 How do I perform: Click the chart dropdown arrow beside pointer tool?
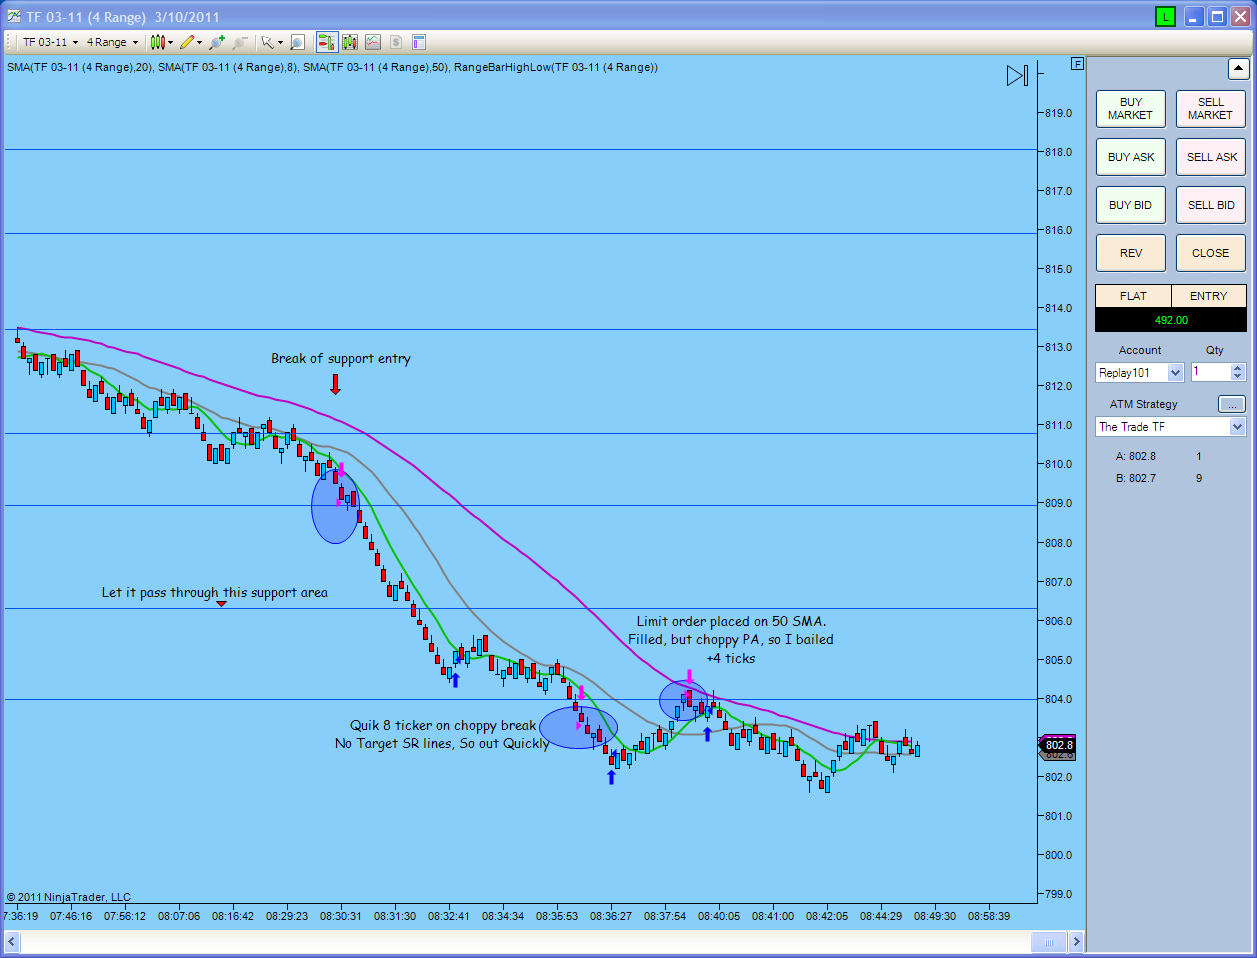280,42
